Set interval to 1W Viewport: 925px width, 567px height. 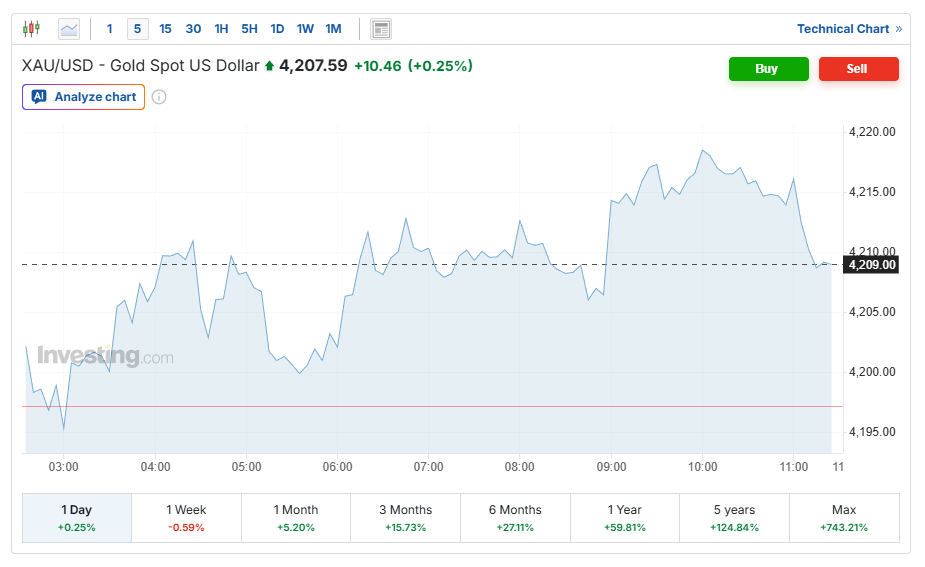(x=305, y=29)
